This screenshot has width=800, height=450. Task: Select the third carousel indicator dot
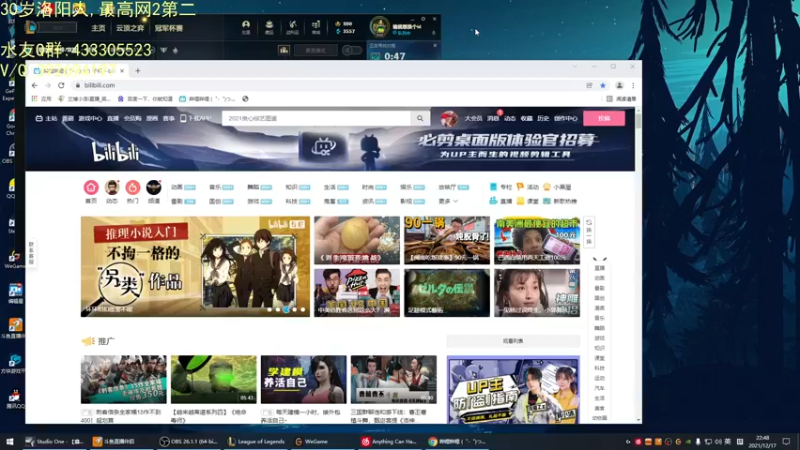coord(286,309)
